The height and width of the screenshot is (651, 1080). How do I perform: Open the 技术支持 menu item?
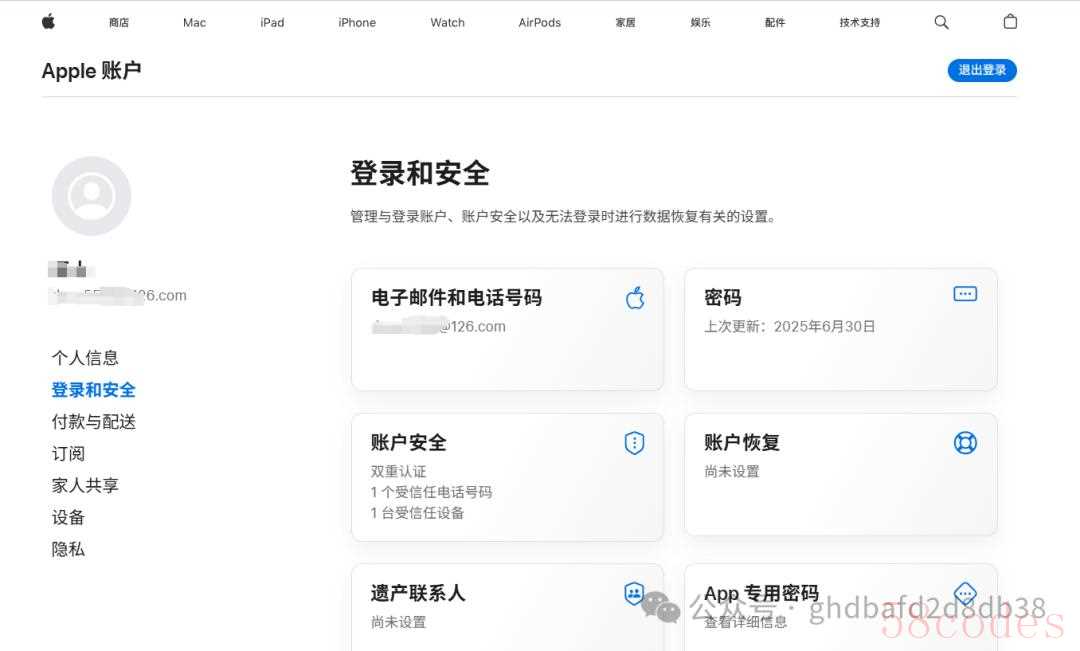coord(860,23)
